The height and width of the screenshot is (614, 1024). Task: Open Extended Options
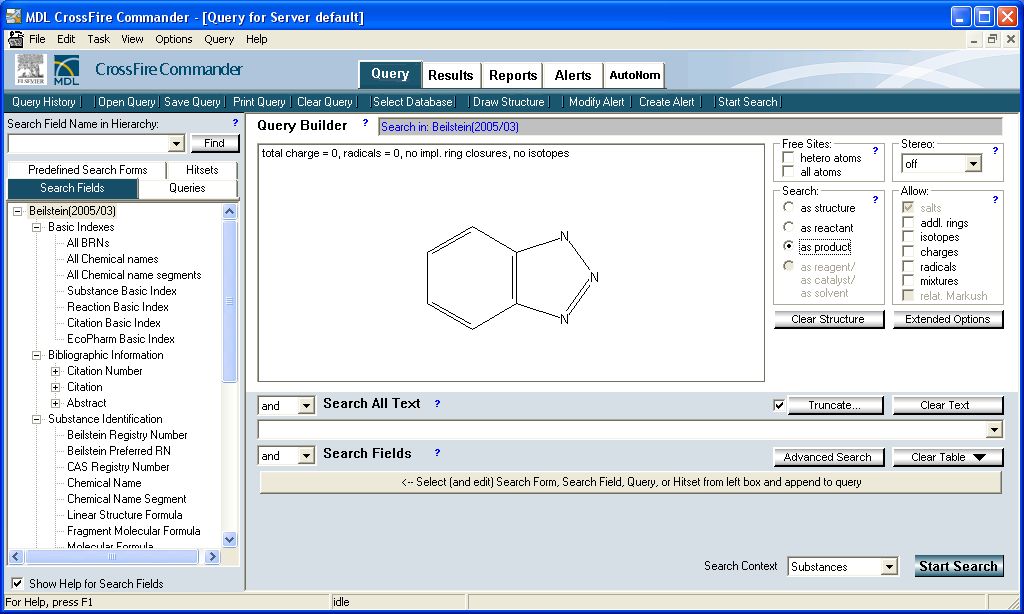click(948, 319)
